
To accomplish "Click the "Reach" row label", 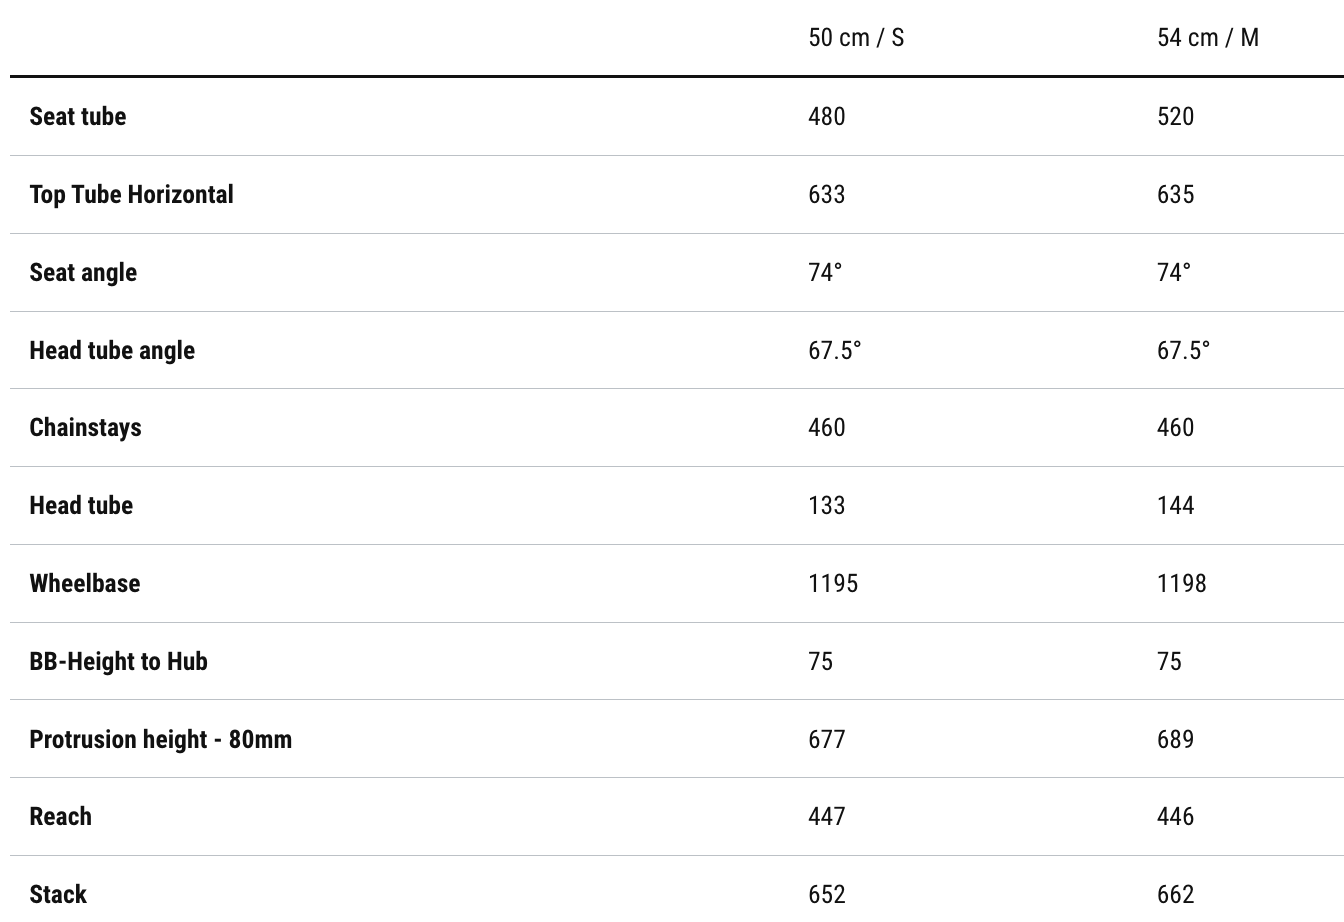I will (60, 816).
